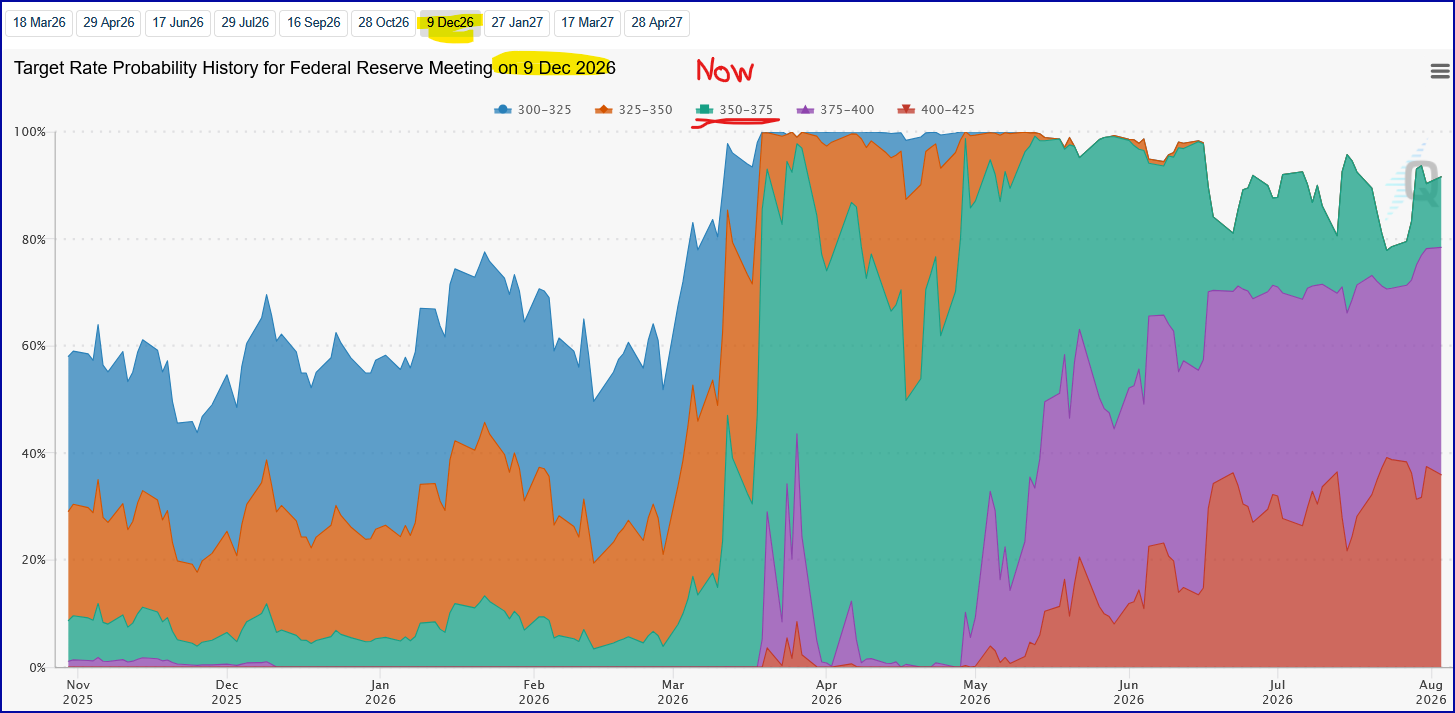Toggle the 300-325 series legend item
Screen dimensions: 1455x713
tap(533, 109)
